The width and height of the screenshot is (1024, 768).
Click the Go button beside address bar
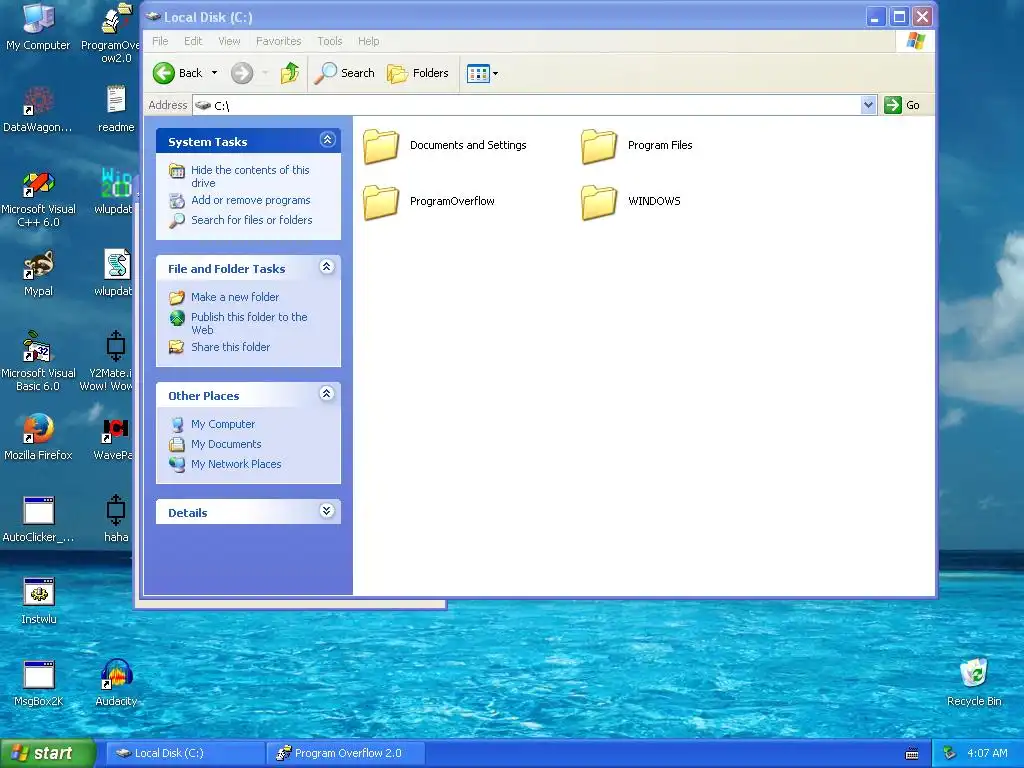pos(902,105)
